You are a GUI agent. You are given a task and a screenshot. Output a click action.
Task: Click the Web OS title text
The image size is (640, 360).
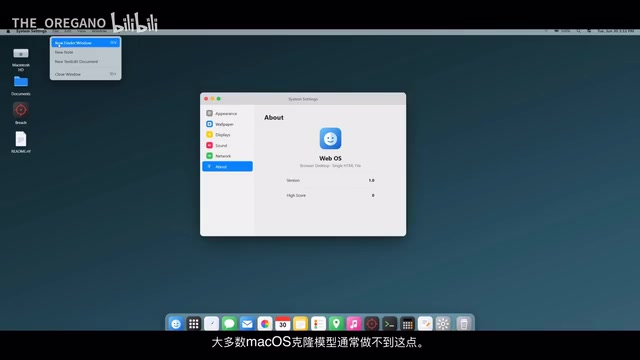(x=330, y=158)
